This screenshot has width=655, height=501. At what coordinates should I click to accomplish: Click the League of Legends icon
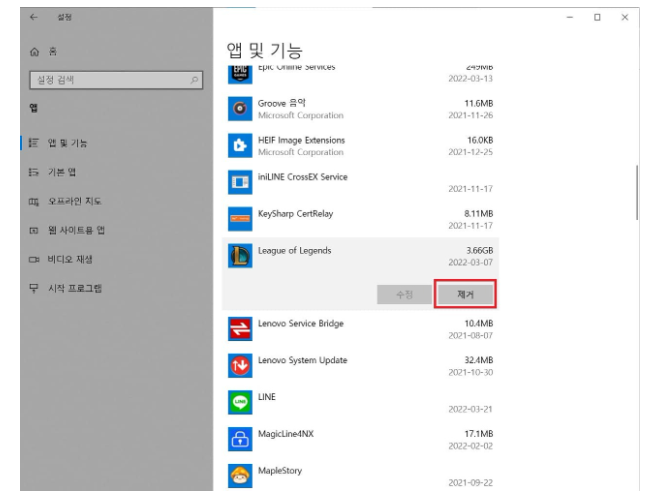240,256
